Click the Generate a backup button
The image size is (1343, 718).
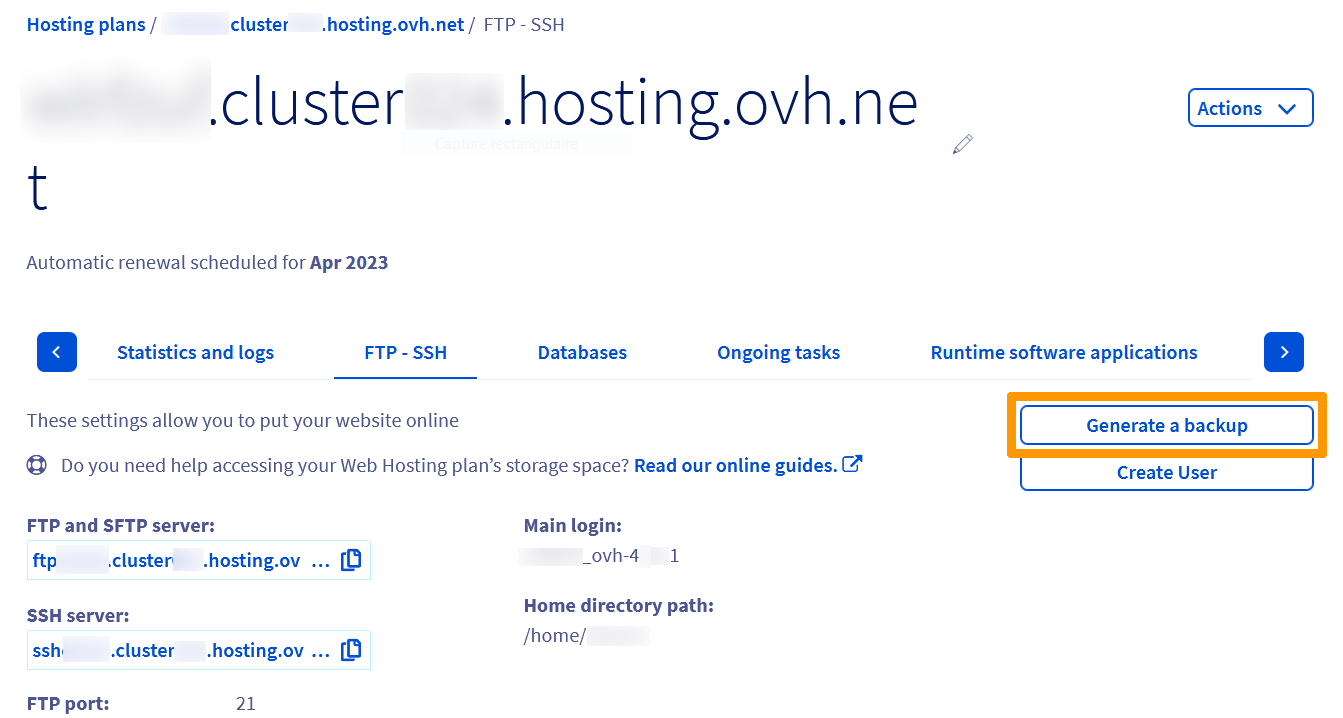tap(1166, 425)
